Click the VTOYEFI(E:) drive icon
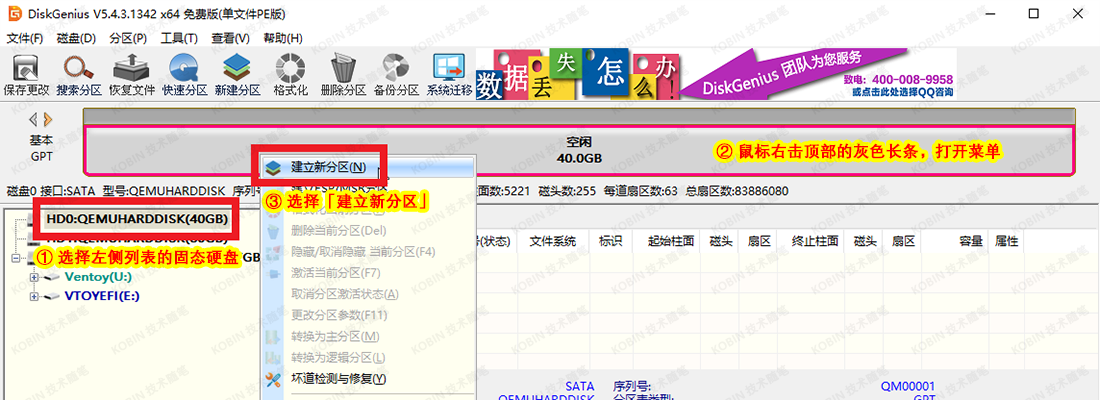 click(52, 296)
